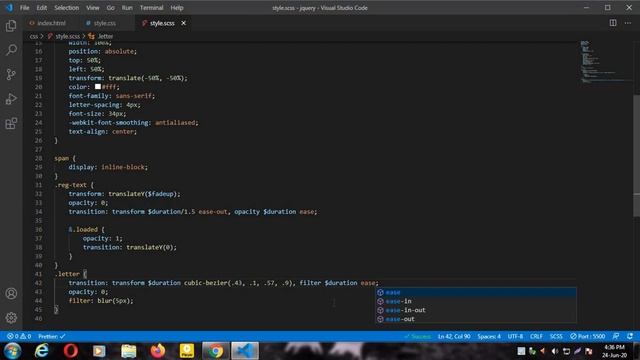Click the style.scss breadcrumb segment
640x360 pixels.
click(67, 36)
